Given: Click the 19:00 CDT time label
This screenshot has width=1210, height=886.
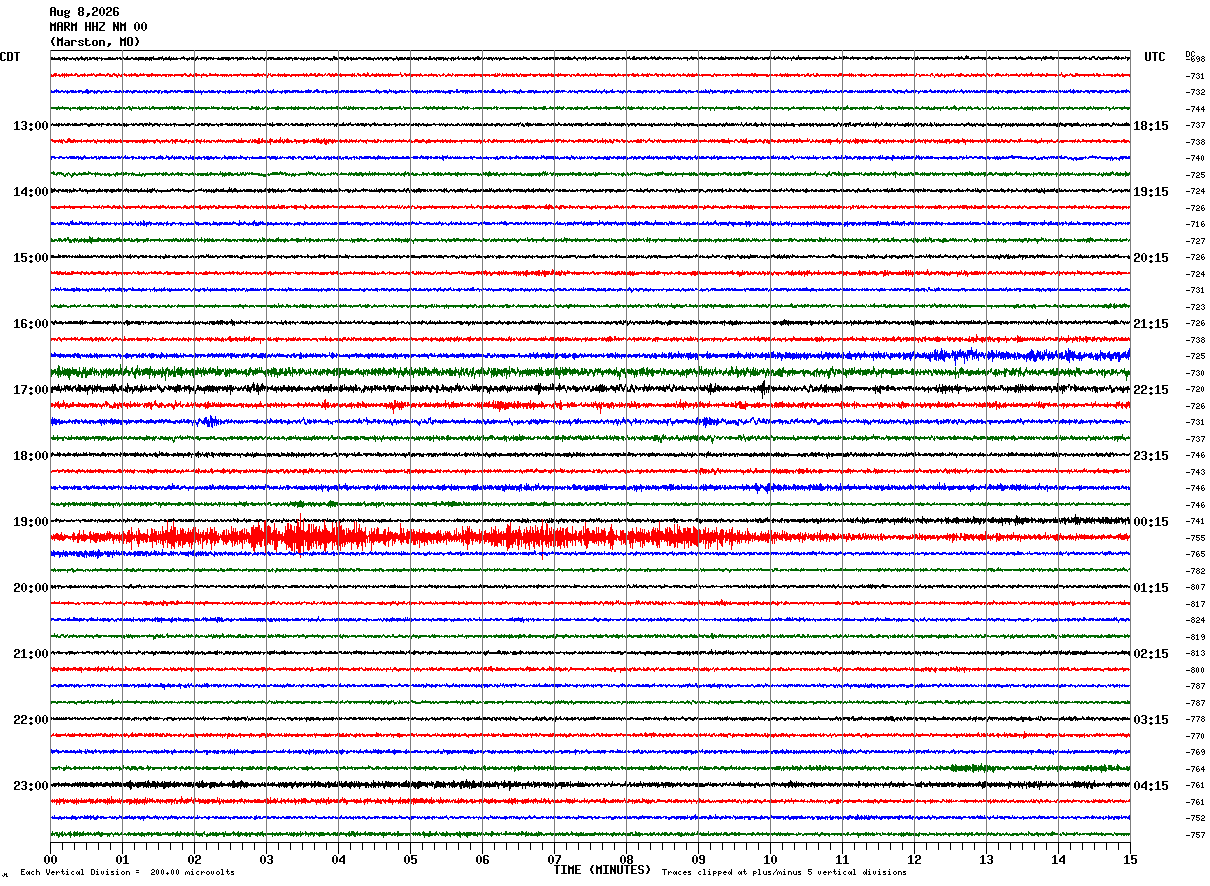Looking at the screenshot, I should coord(30,522).
